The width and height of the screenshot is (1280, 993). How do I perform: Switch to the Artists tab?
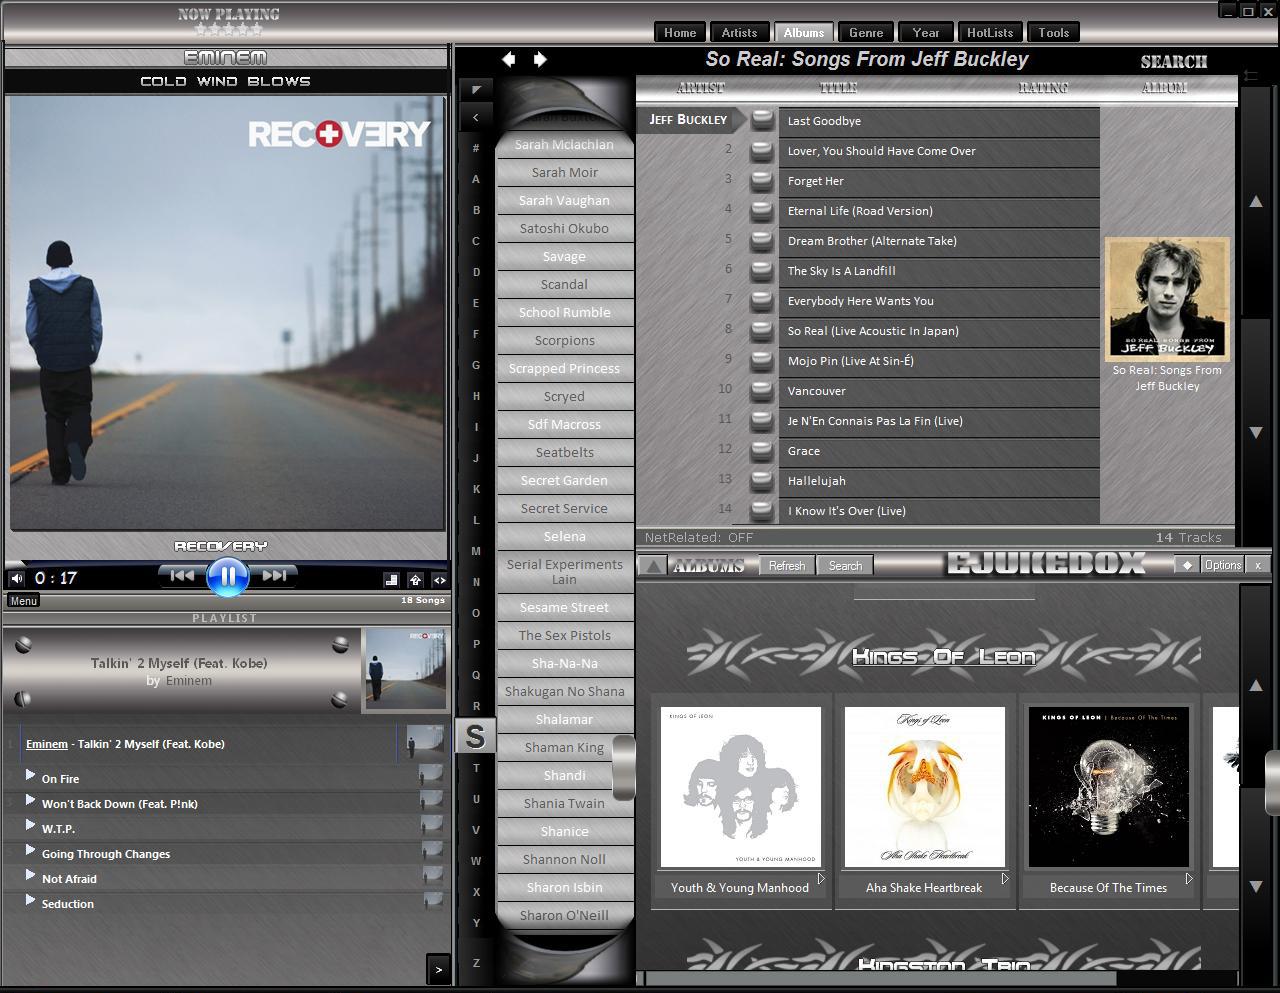[739, 32]
